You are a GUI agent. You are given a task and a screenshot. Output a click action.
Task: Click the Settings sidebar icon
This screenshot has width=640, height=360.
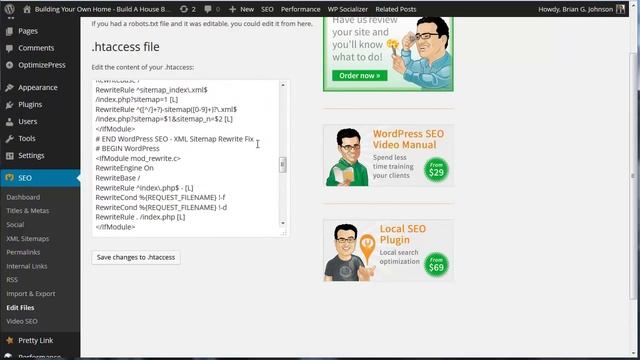[x=9, y=156]
